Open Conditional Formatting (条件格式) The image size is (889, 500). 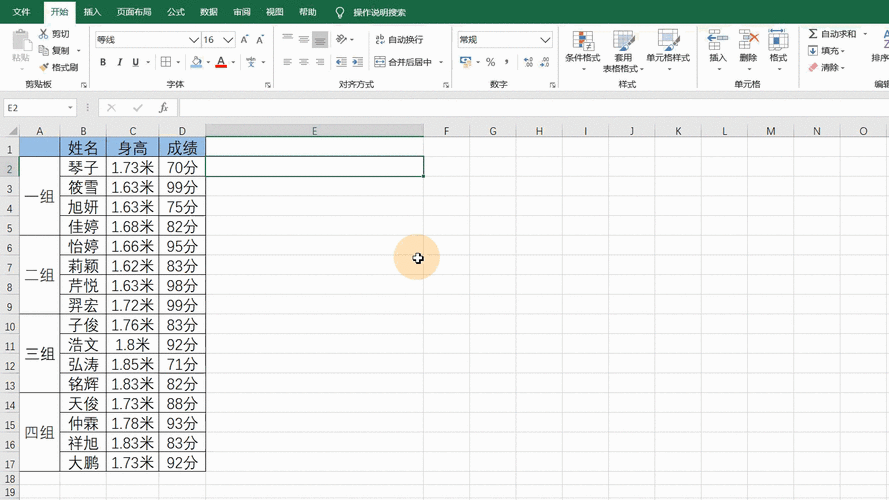click(x=583, y=50)
